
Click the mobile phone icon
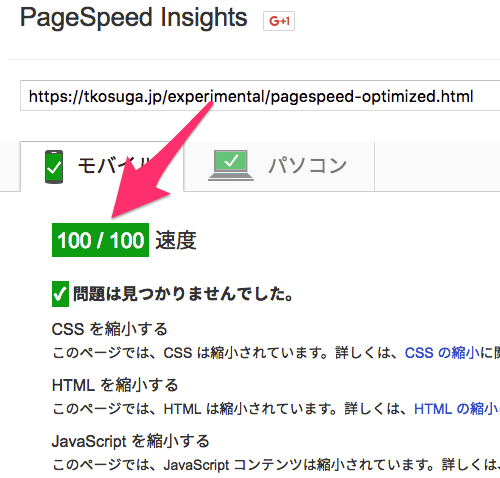coord(54,167)
